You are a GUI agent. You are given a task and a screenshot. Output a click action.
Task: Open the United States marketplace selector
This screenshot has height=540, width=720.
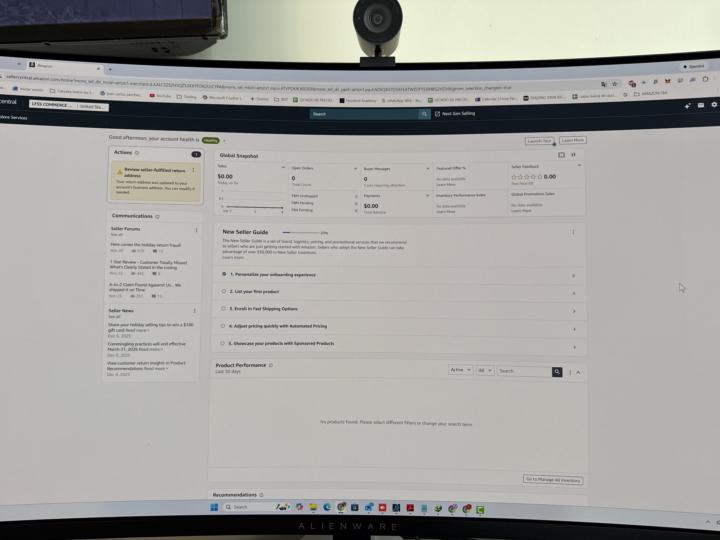click(x=93, y=107)
